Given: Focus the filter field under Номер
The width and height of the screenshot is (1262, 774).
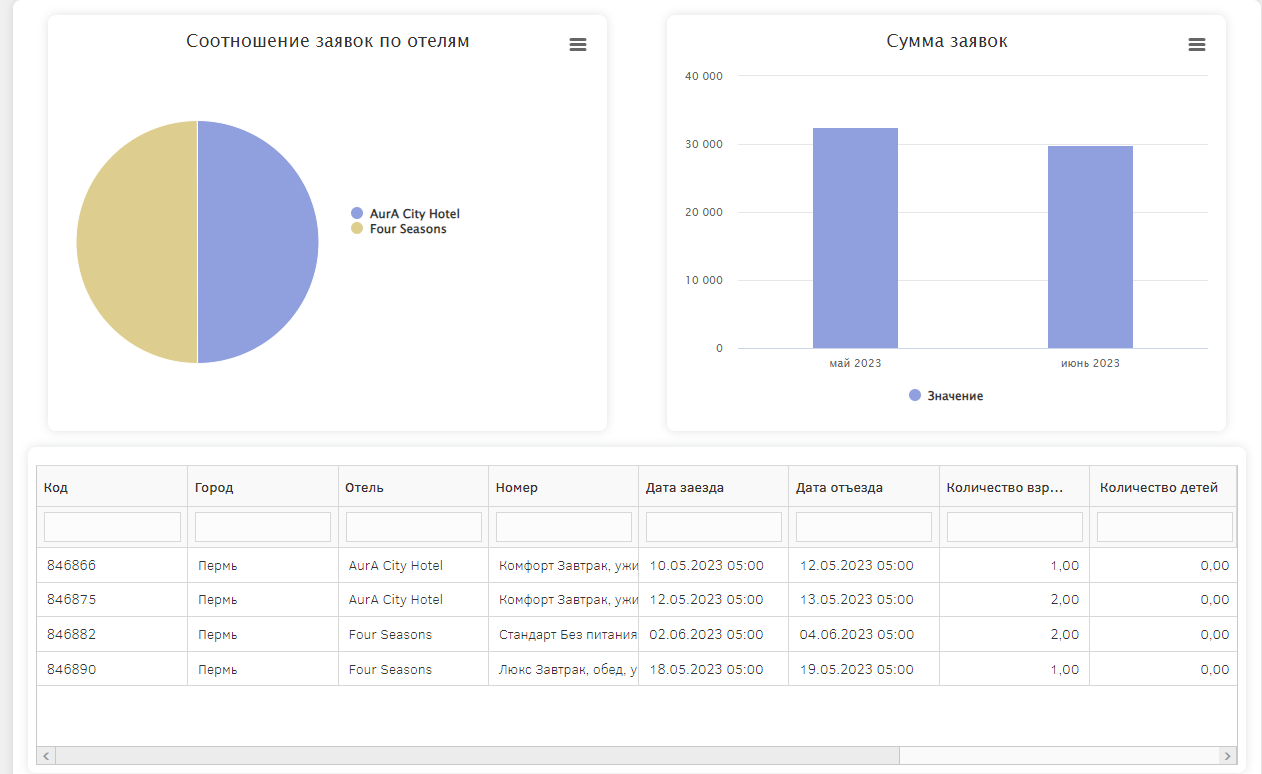Looking at the screenshot, I should pyautogui.click(x=564, y=527).
